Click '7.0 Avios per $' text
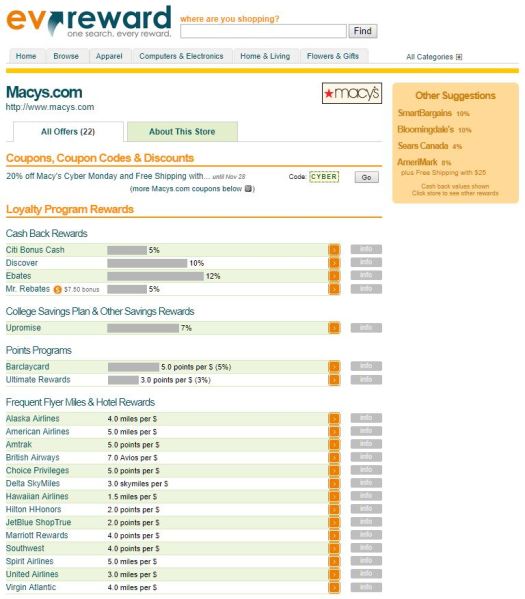525x599 pixels. 133,458
